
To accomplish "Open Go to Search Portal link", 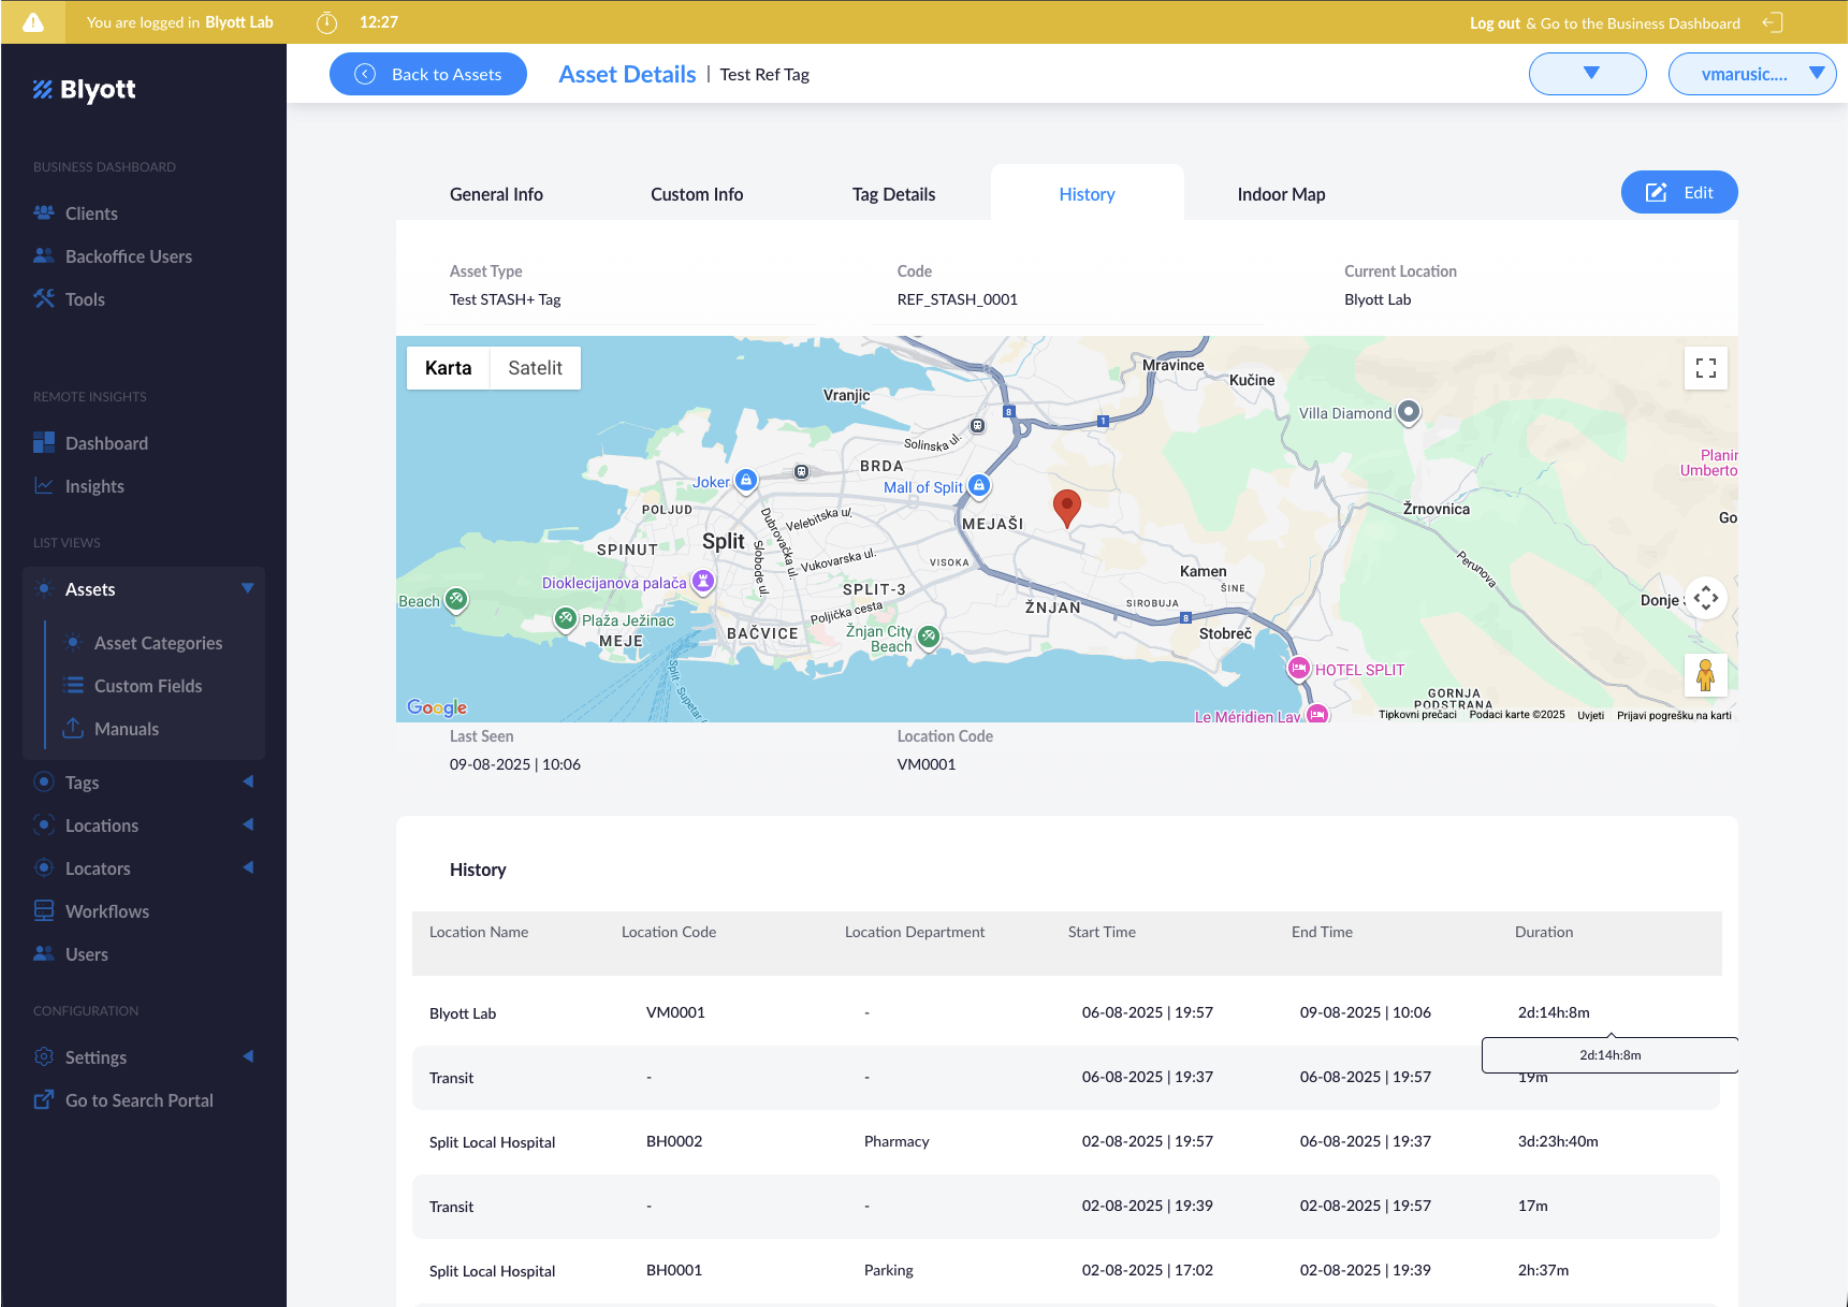I will [x=138, y=1100].
